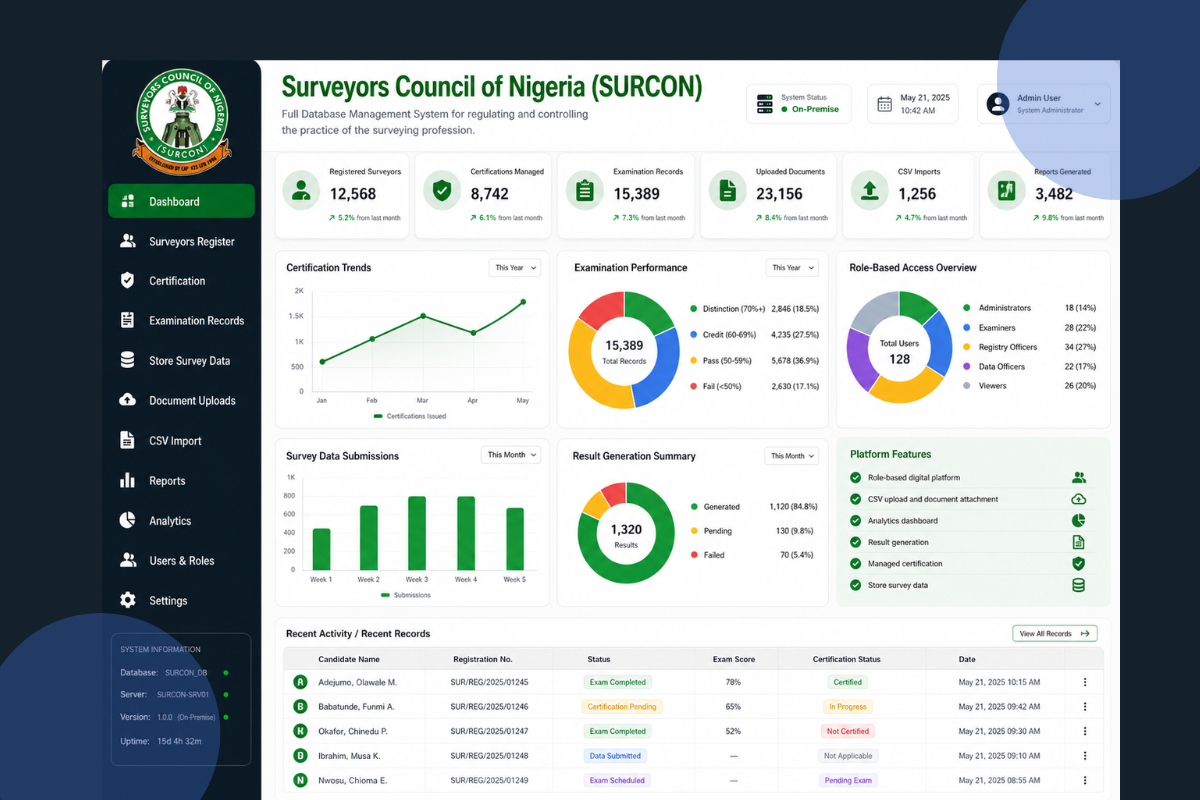Click the Not Certified badge
This screenshot has height=800, width=1200.
point(847,731)
